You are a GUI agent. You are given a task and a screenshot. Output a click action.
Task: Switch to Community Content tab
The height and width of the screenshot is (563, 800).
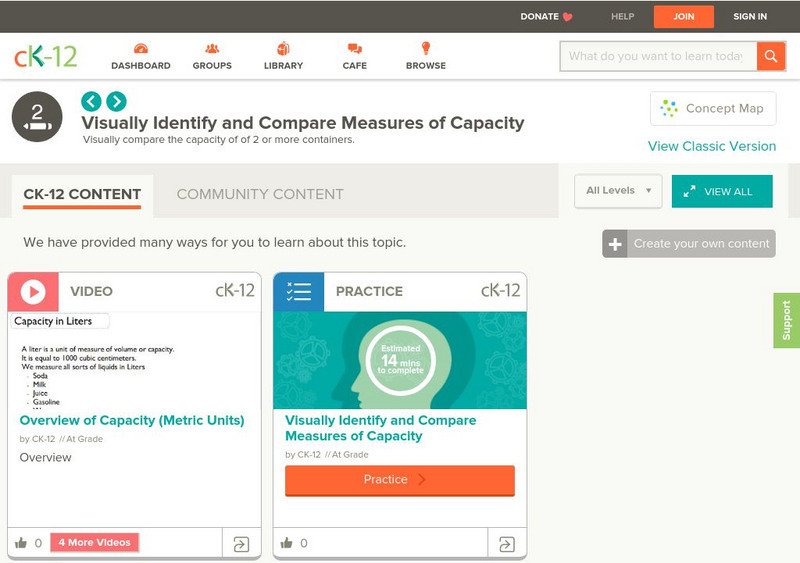260,194
